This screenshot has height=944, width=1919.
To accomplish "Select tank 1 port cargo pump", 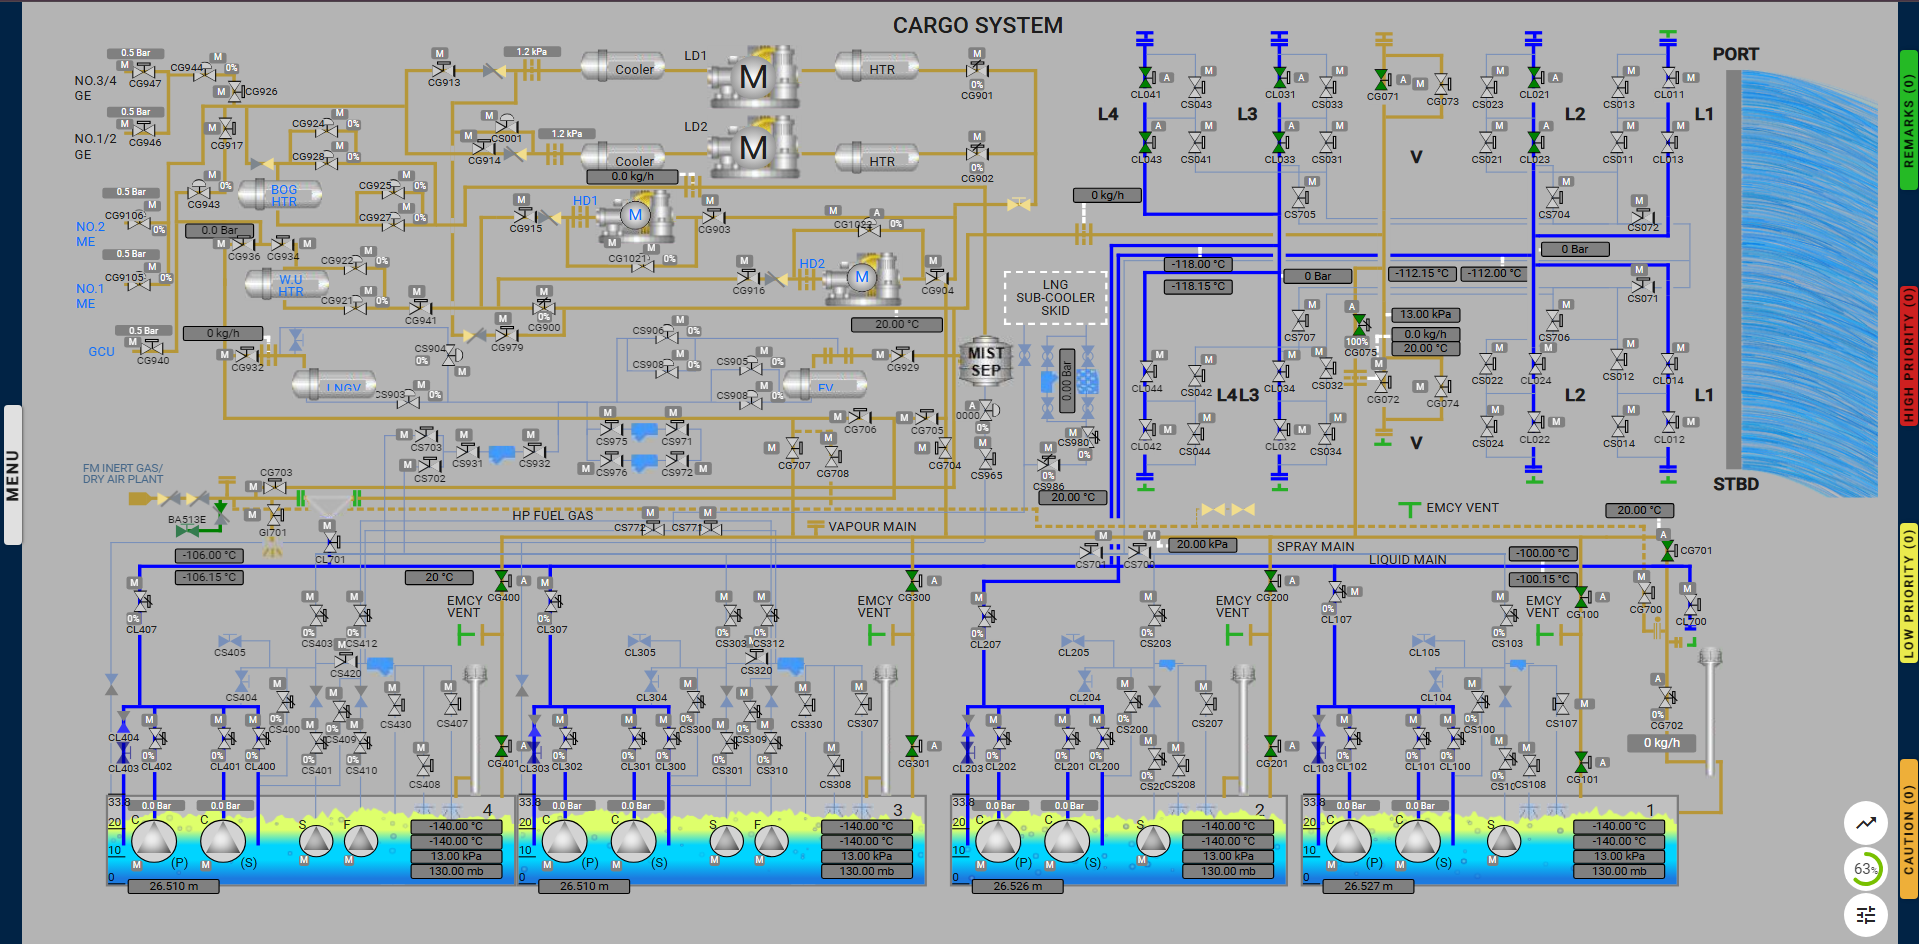I will tap(1349, 841).
